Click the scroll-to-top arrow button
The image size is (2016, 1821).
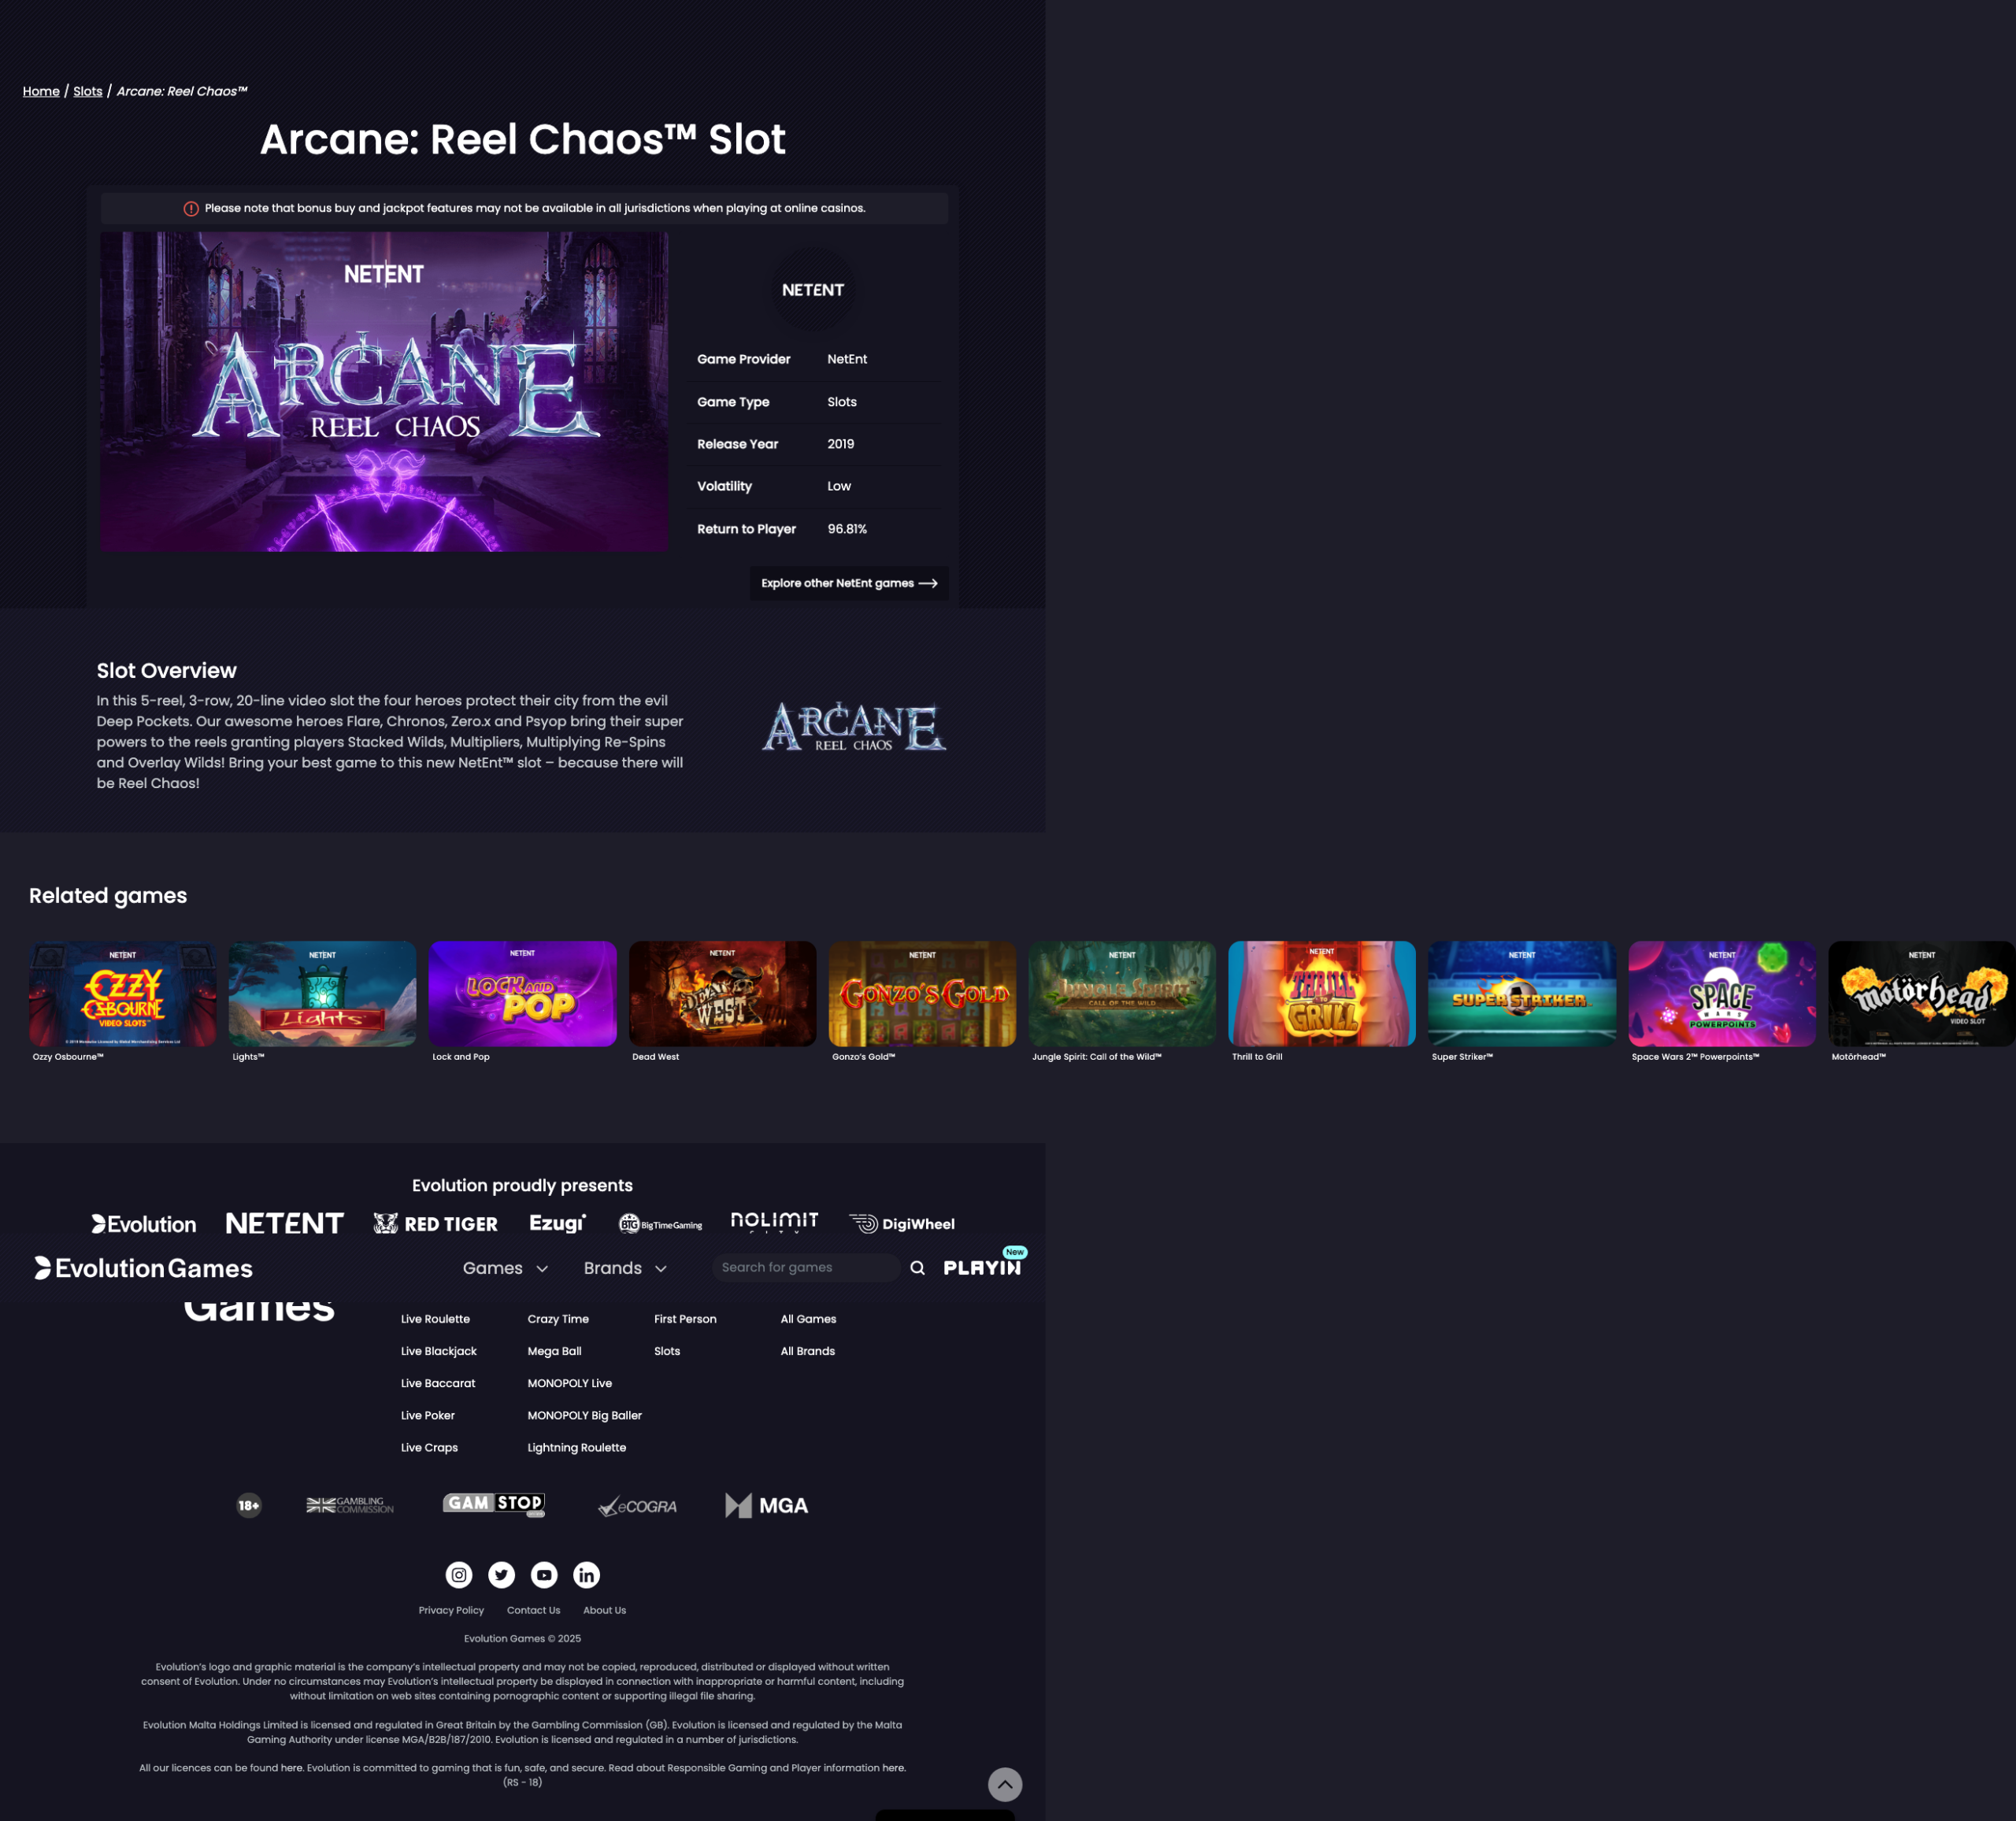[1005, 1784]
